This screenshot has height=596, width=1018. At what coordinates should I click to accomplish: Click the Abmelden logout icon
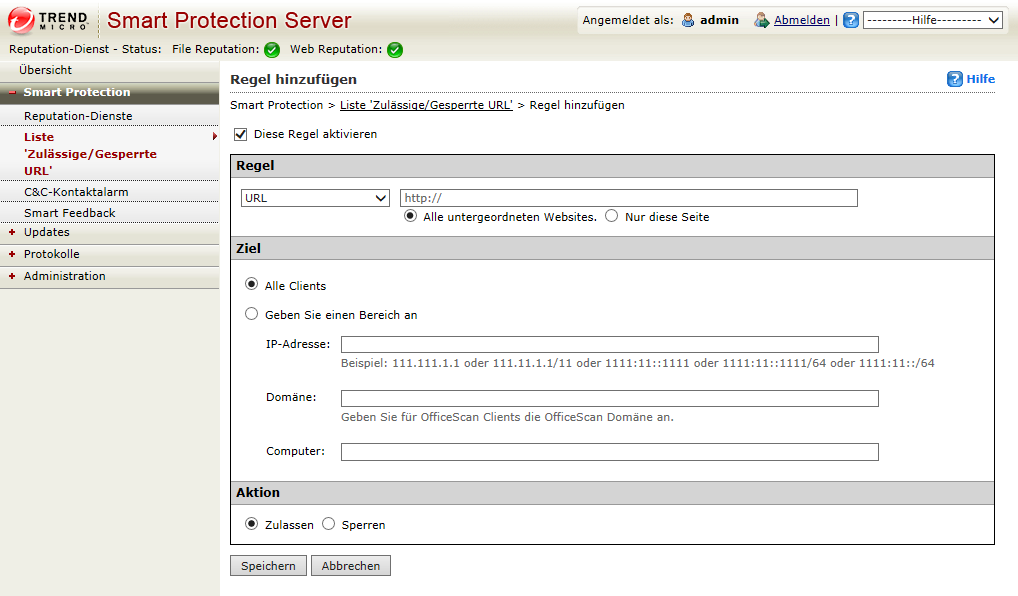click(762, 20)
